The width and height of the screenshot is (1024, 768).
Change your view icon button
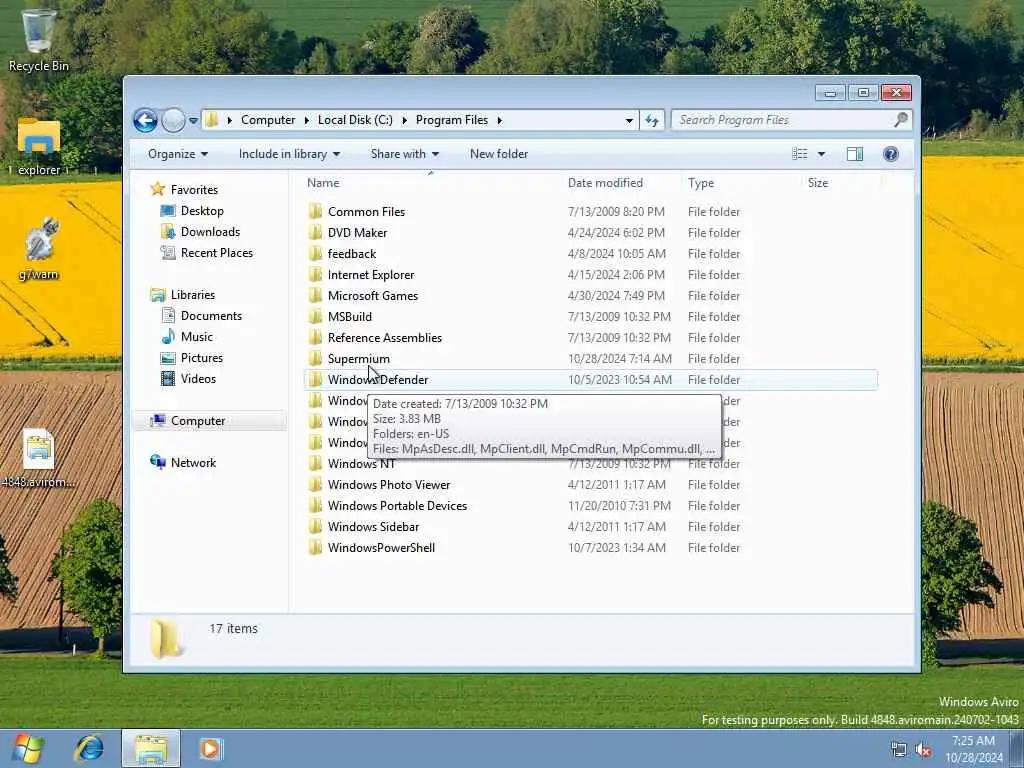[799, 154]
